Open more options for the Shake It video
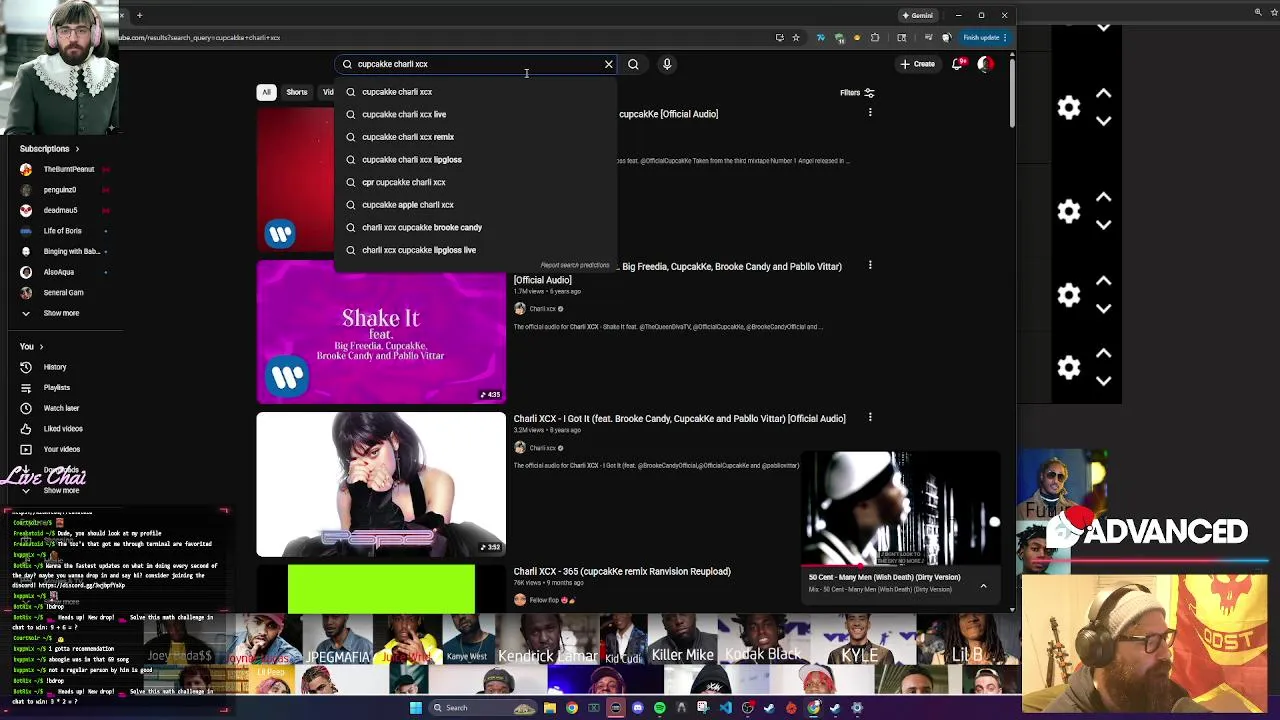Viewport: 1280px width, 720px height. 870,265
